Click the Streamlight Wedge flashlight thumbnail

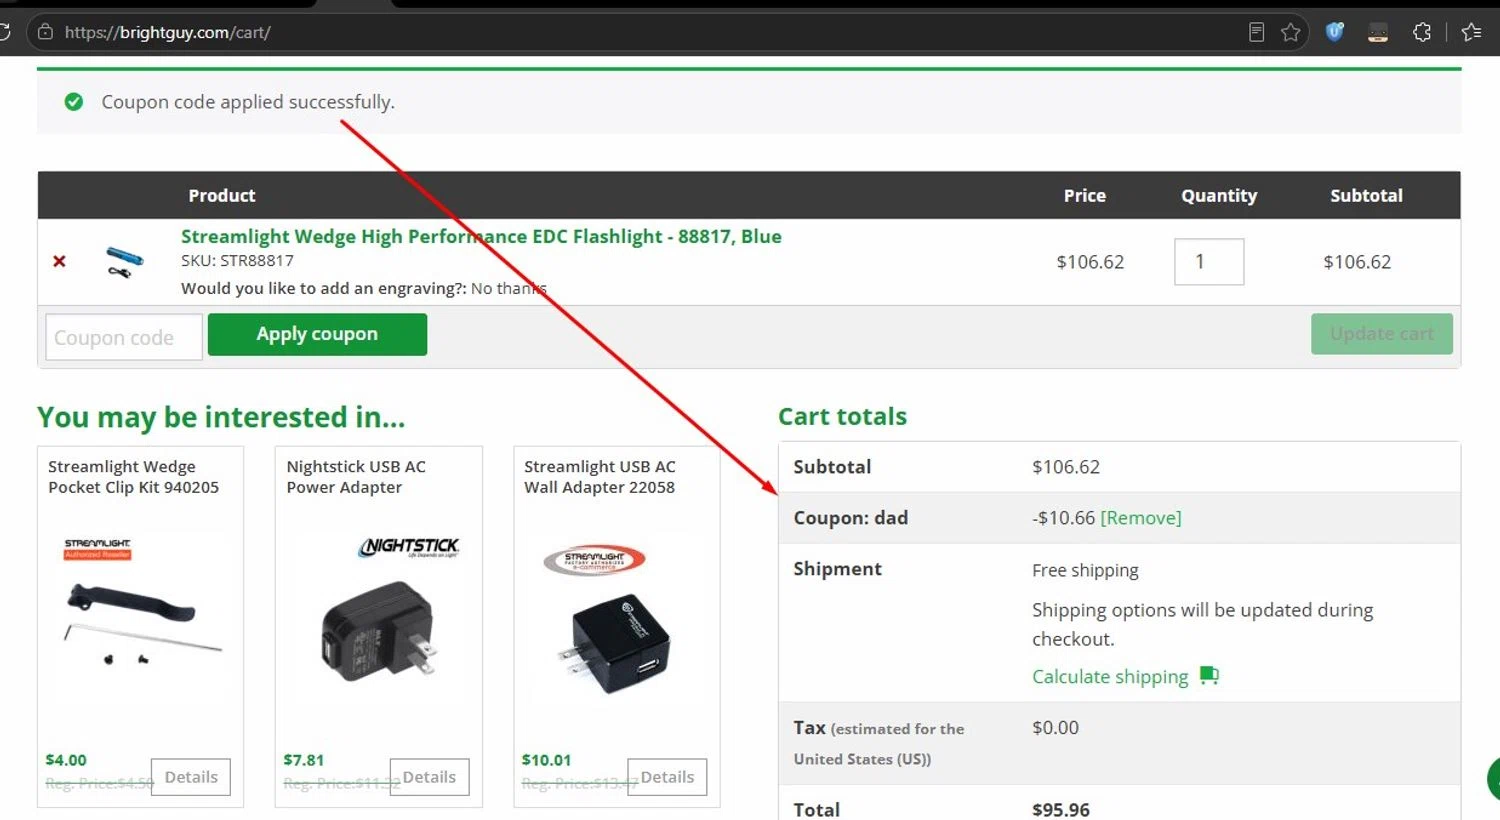(124, 262)
